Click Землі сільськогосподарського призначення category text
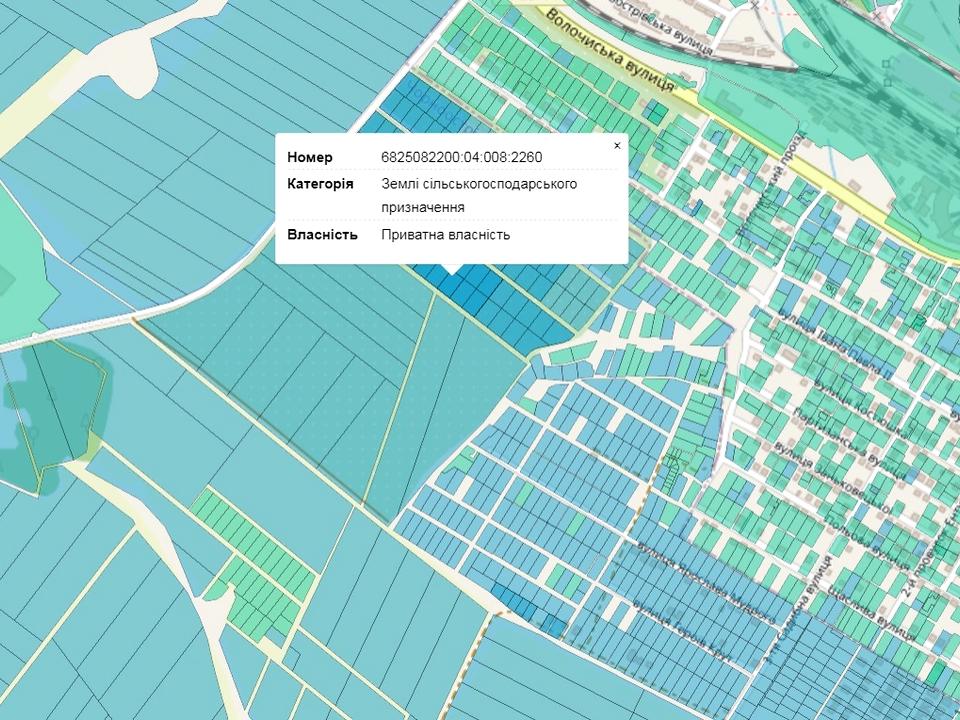This screenshot has height=720, width=960. coord(479,195)
